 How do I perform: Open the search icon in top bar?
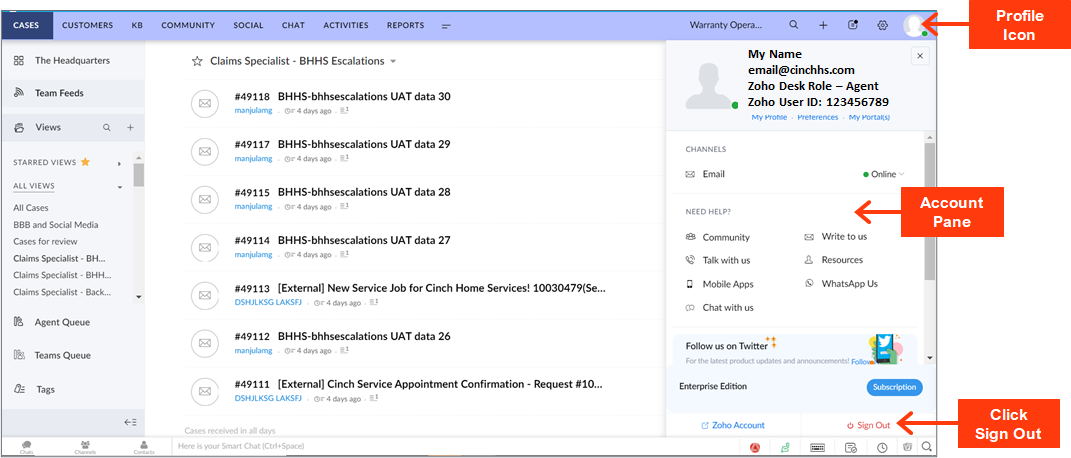click(793, 25)
